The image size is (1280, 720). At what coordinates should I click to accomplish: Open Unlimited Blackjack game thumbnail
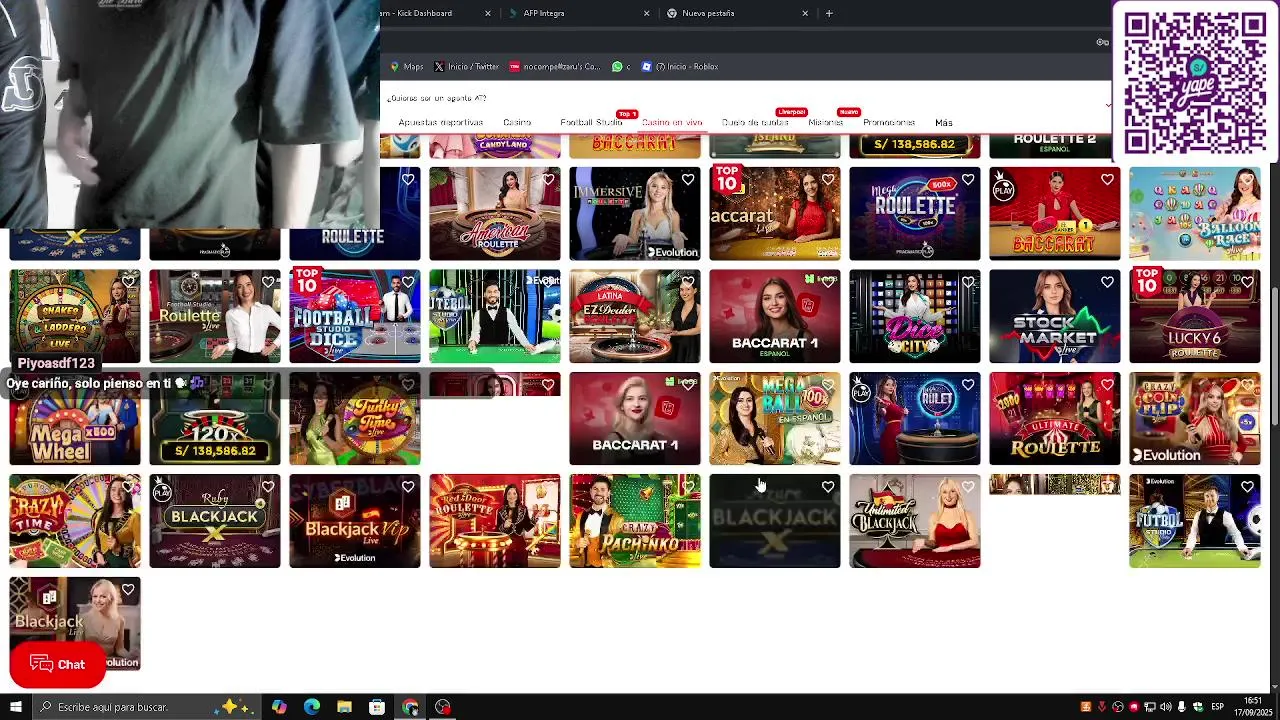point(915,521)
